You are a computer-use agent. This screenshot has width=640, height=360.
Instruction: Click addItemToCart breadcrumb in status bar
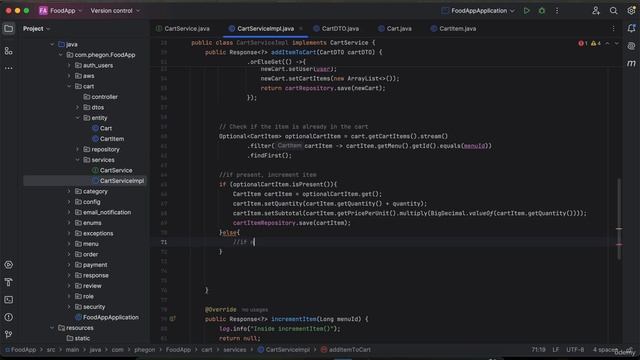click(345, 350)
